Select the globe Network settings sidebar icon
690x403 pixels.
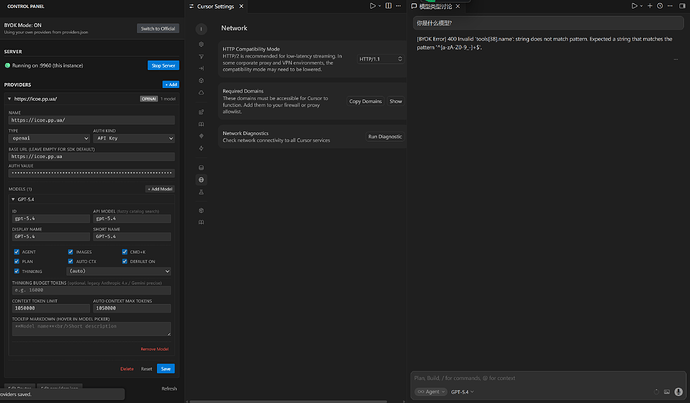(x=201, y=180)
